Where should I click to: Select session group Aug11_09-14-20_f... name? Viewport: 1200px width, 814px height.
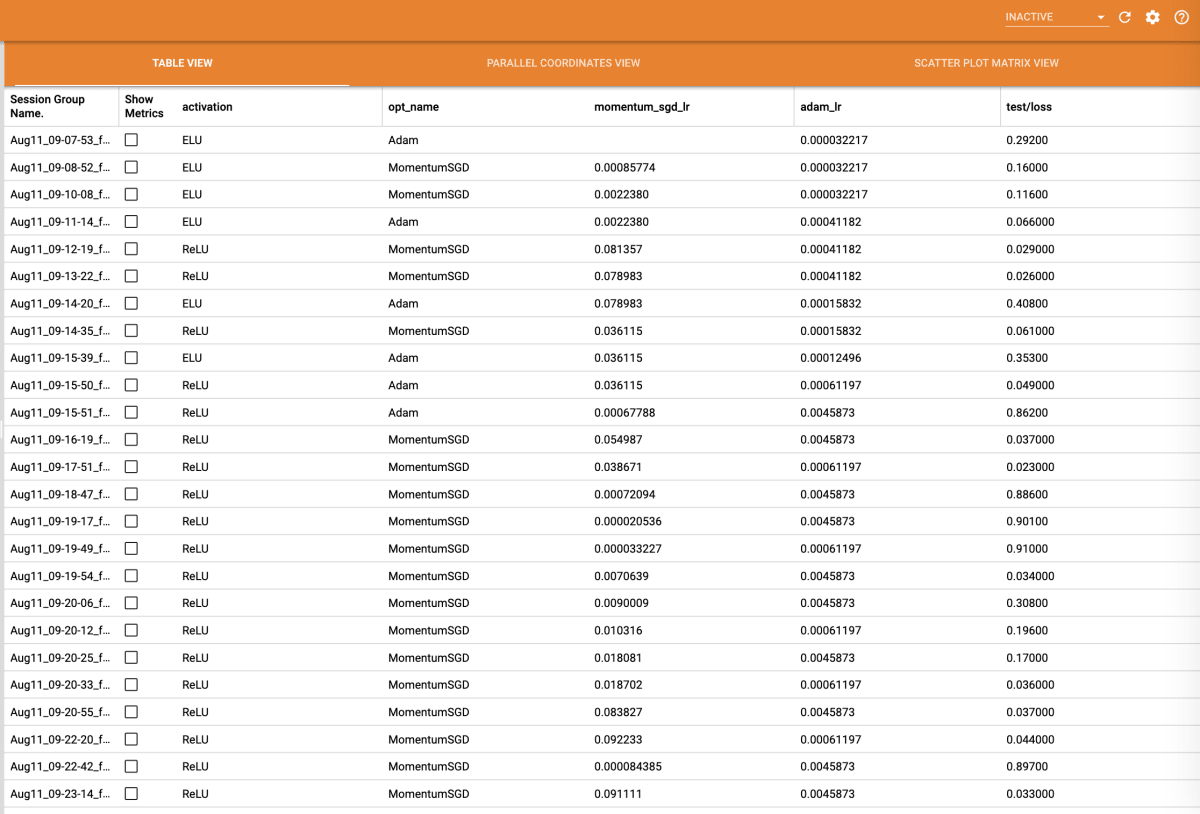tap(60, 303)
